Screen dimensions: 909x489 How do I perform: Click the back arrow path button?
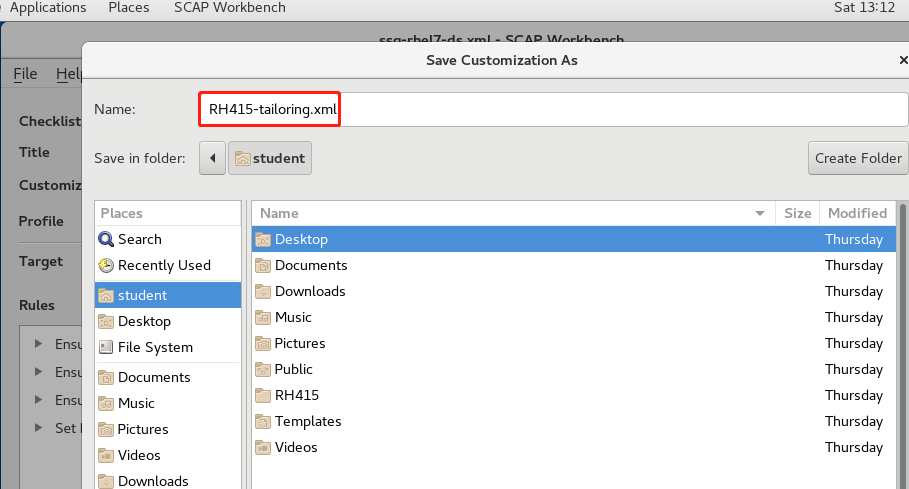point(212,158)
